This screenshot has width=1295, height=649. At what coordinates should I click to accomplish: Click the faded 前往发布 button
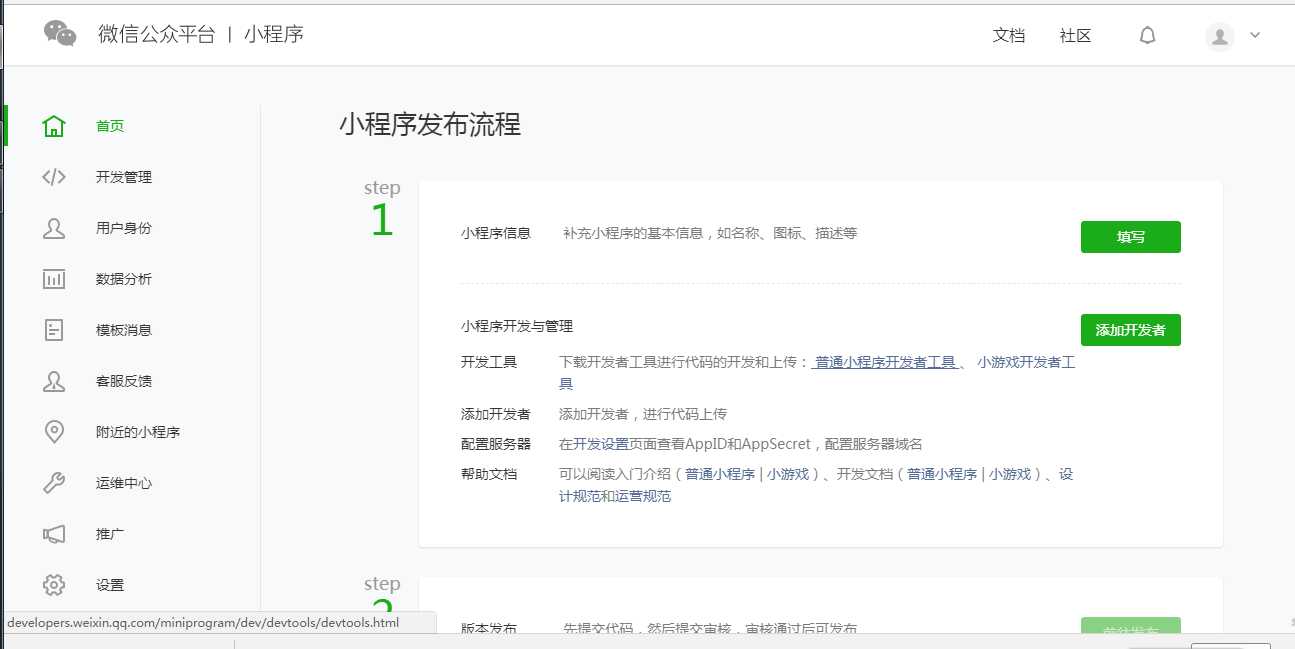[x=1131, y=626]
